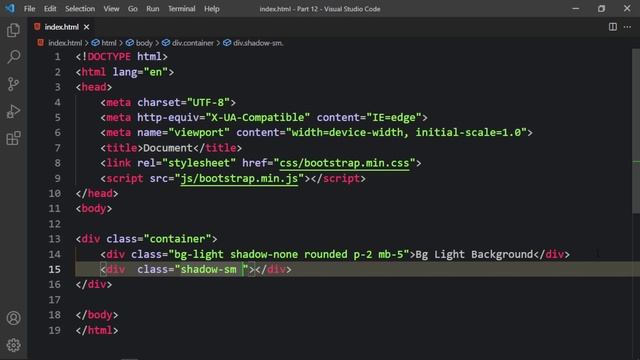640x360 pixels.
Task: Click the editor vertical scrollbar thumb
Action: point(636,131)
